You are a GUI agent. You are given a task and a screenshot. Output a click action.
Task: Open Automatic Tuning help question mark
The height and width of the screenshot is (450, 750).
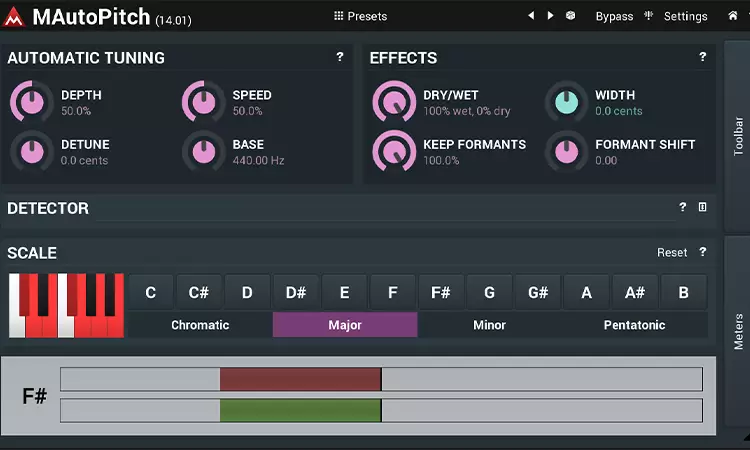point(340,57)
